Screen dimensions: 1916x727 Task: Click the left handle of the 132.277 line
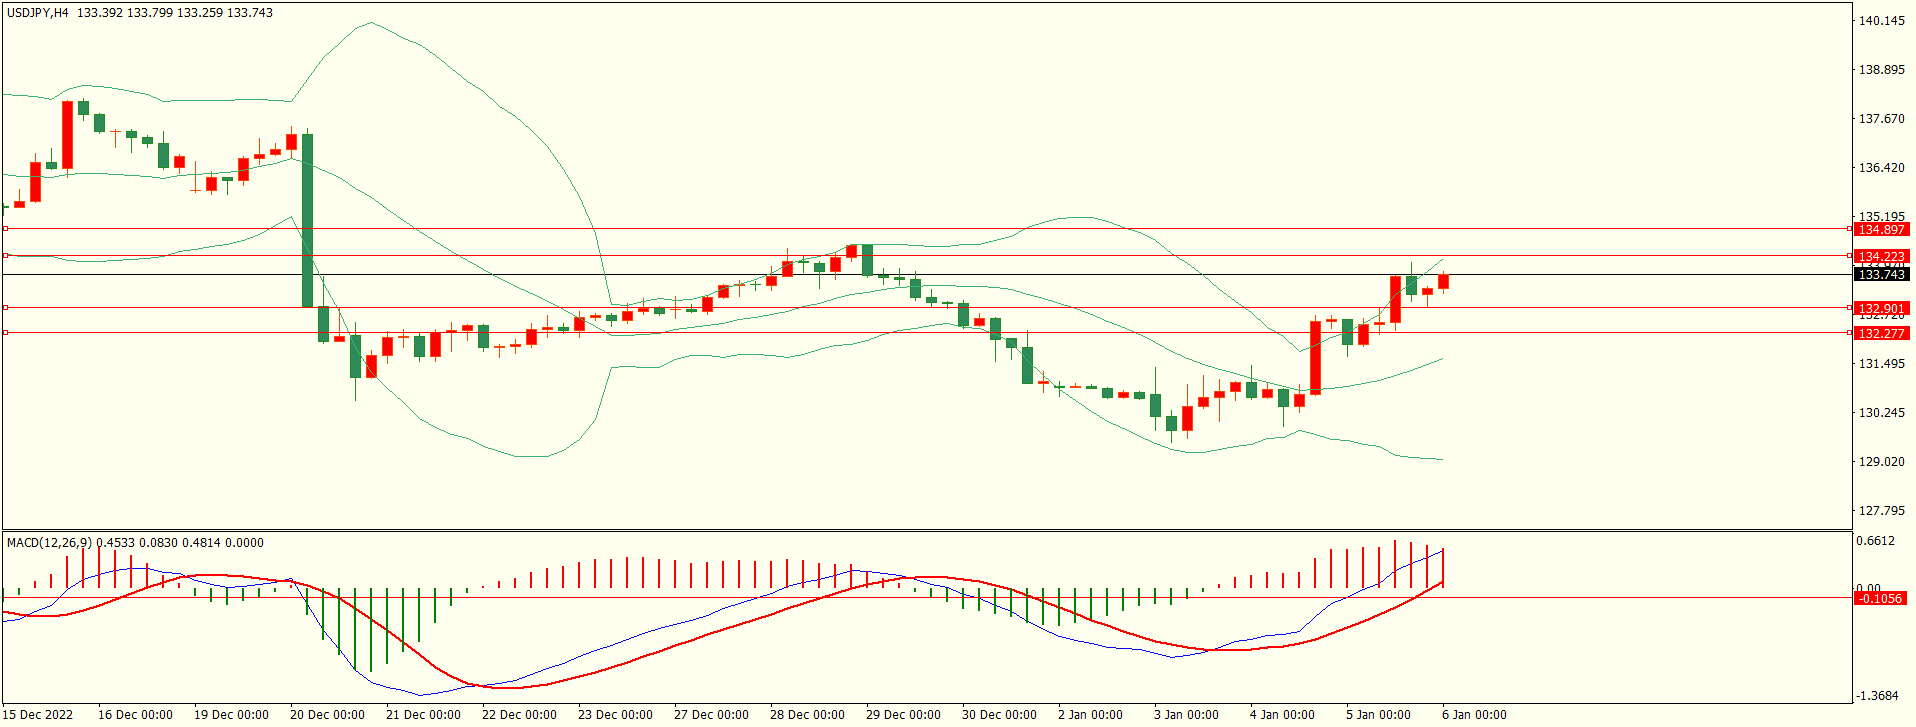pos(5,333)
